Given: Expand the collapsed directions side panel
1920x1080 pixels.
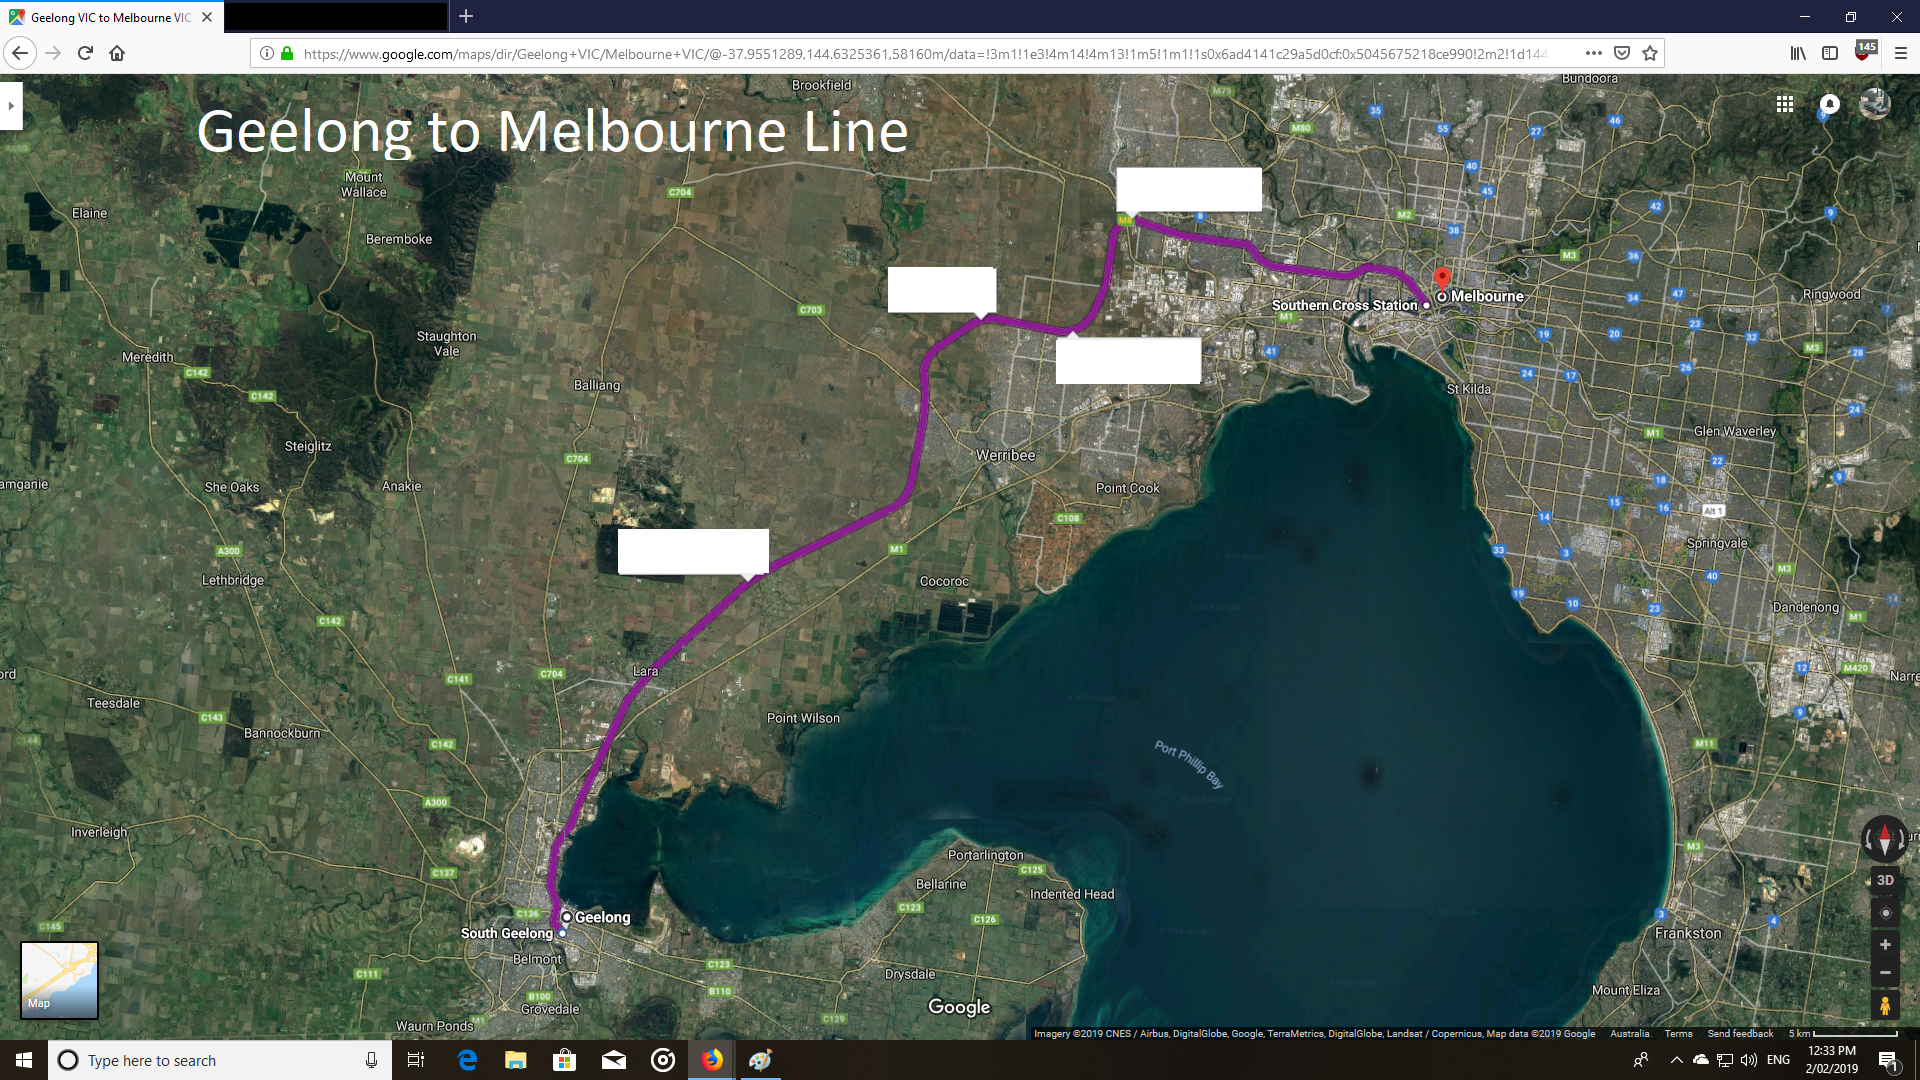Looking at the screenshot, I should (x=11, y=106).
